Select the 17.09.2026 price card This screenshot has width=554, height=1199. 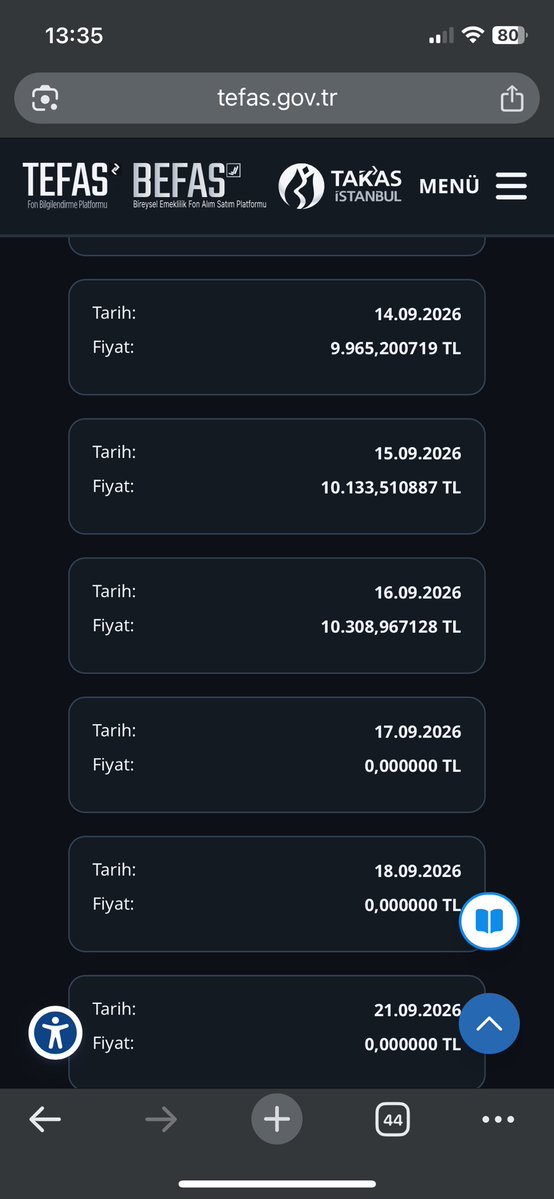277,755
